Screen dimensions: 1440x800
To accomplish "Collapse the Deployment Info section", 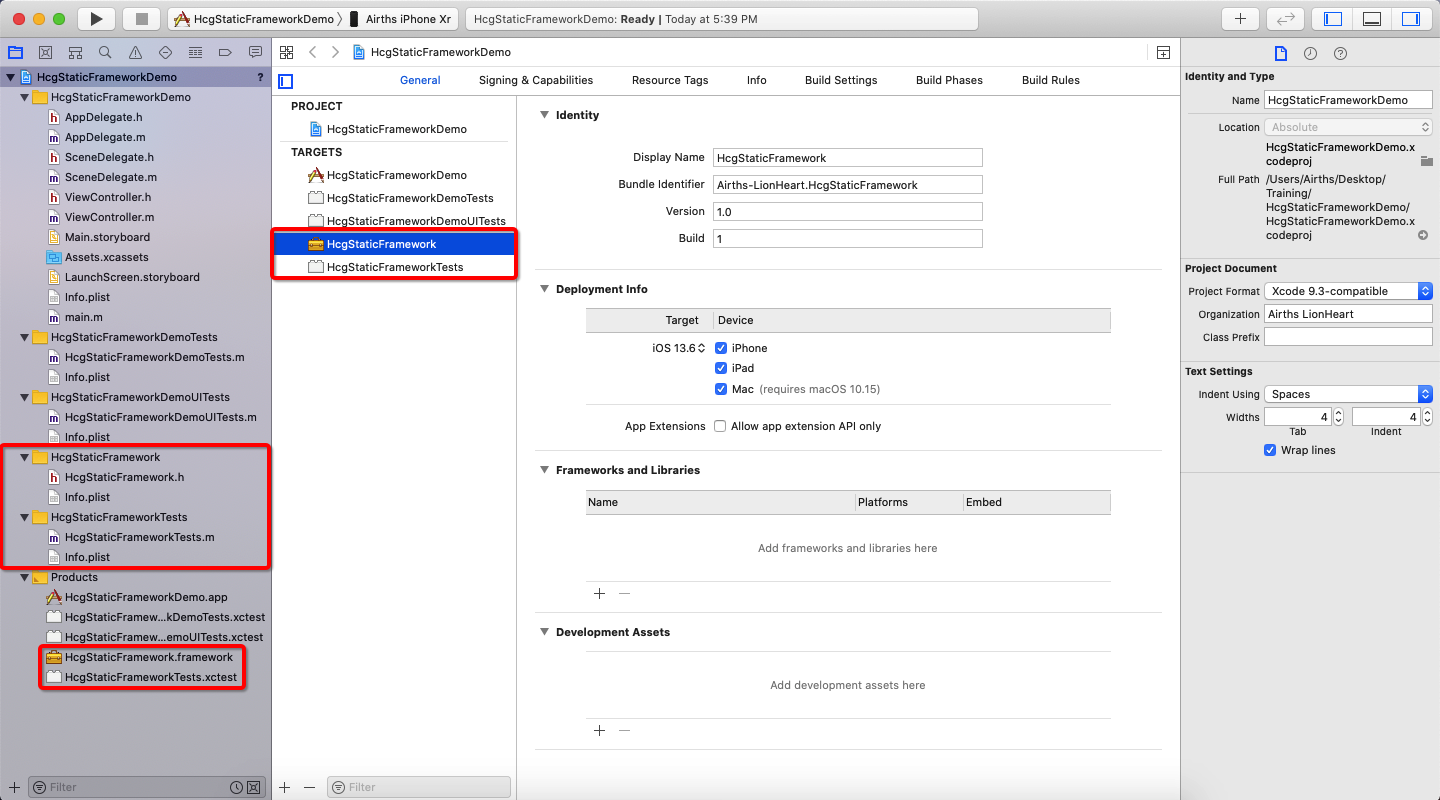I will pyautogui.click(x=544, y=289).
